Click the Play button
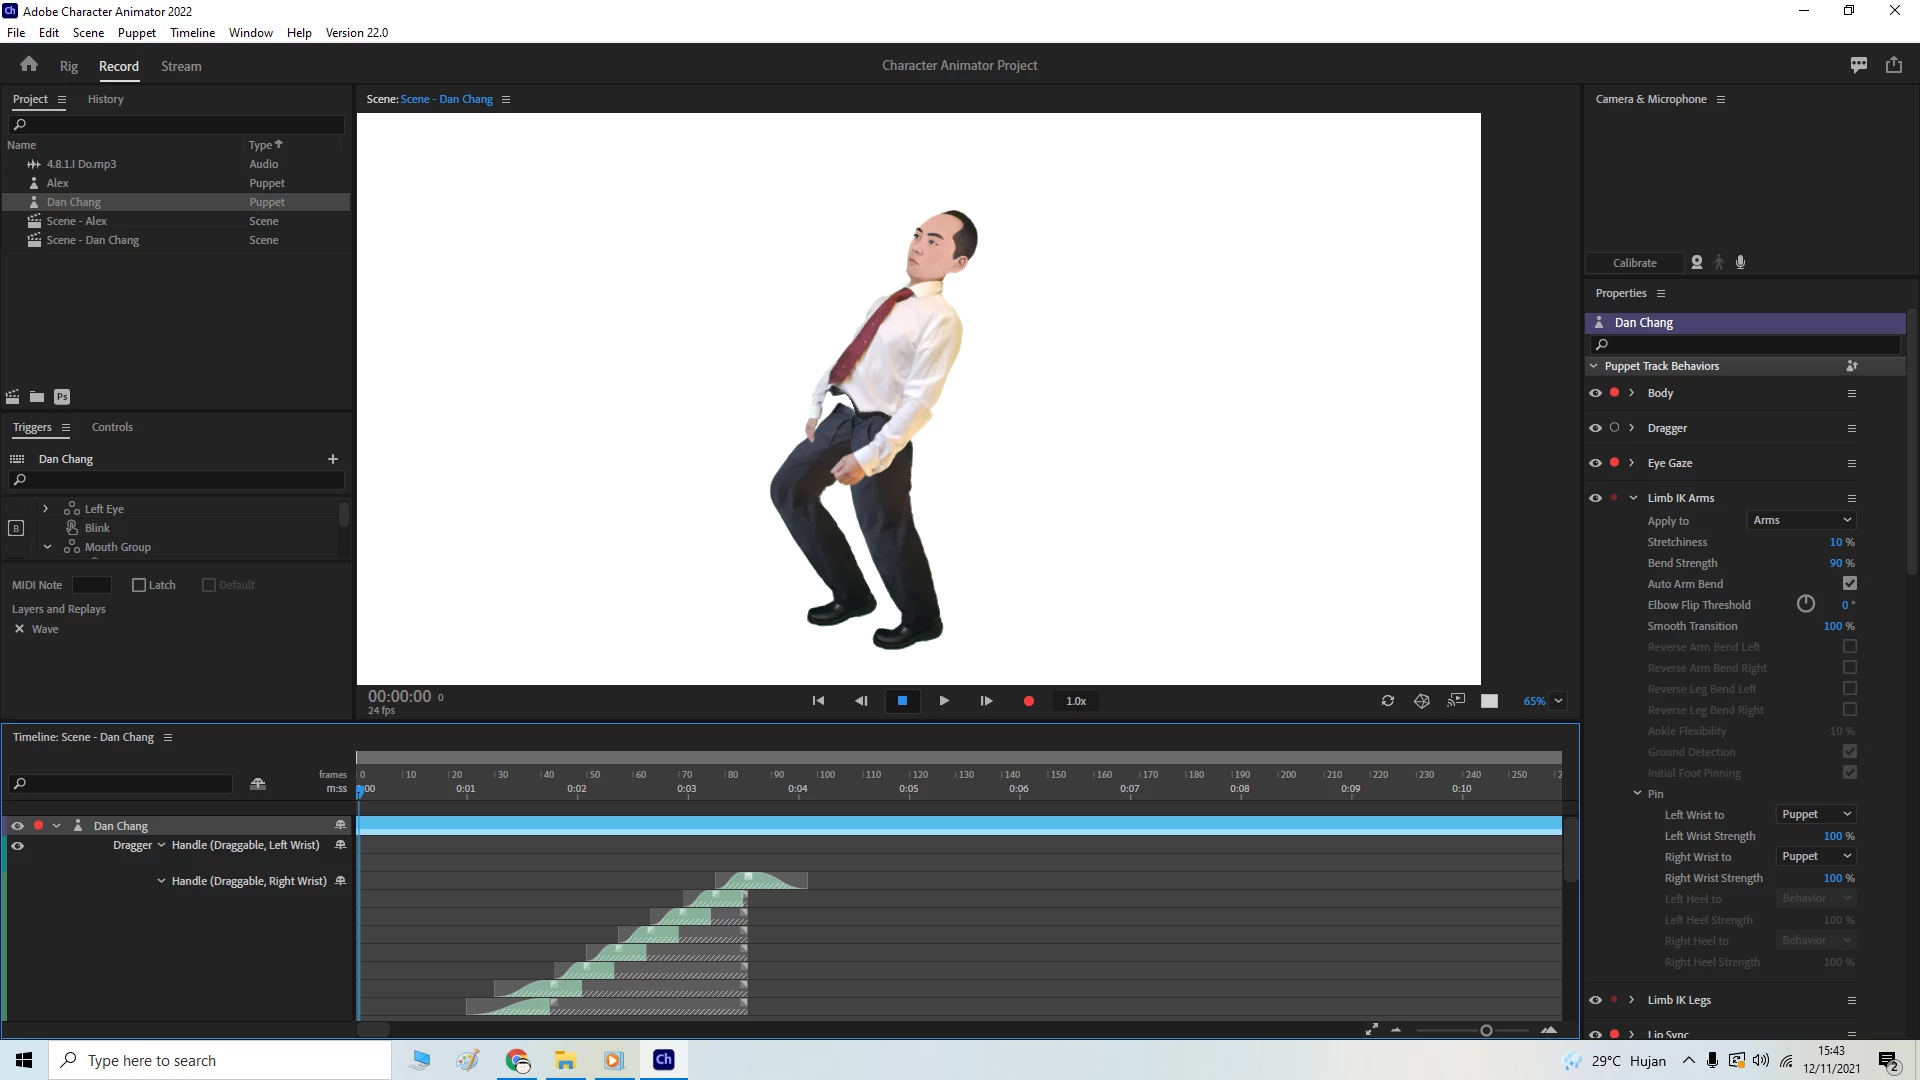This screenshot has width=1920, height=1080. pos(944,701)
